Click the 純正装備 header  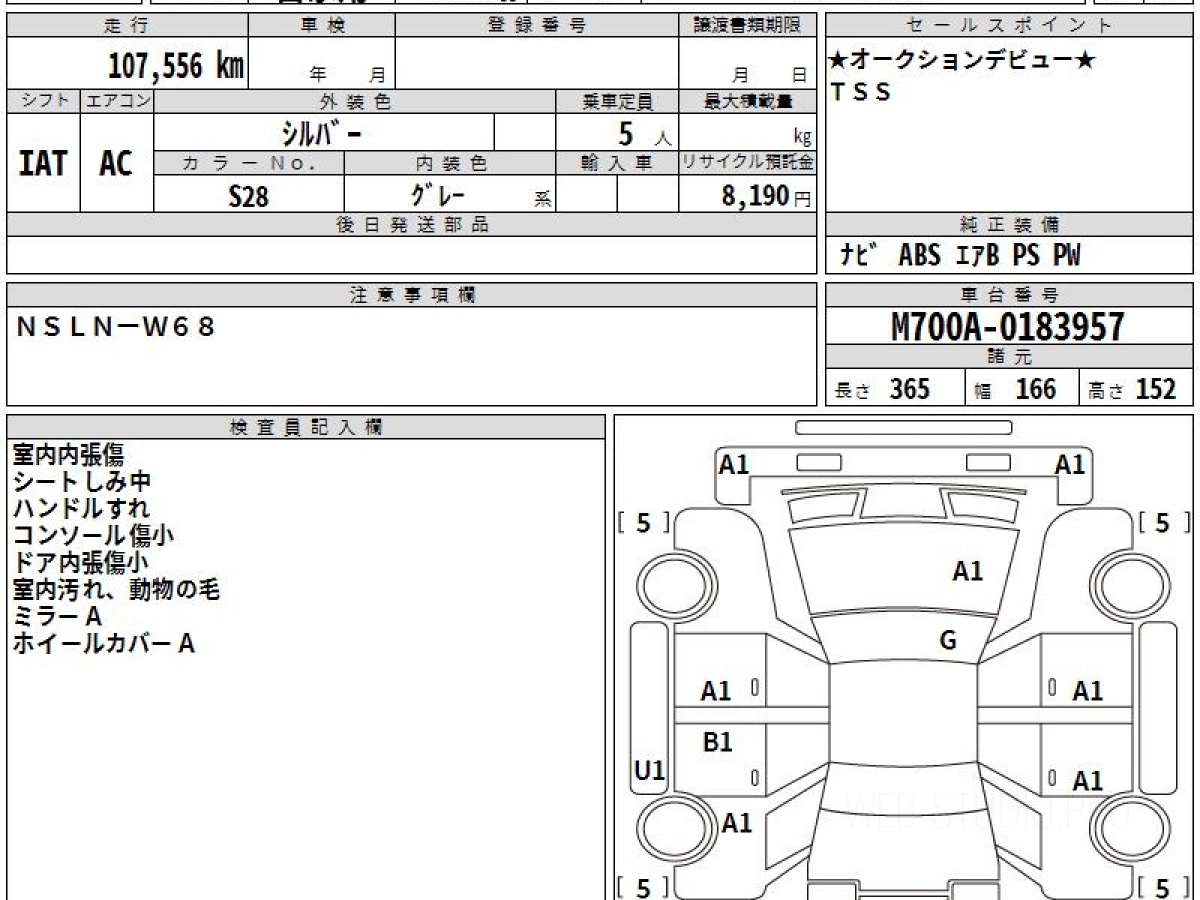tap(1010, 224)
